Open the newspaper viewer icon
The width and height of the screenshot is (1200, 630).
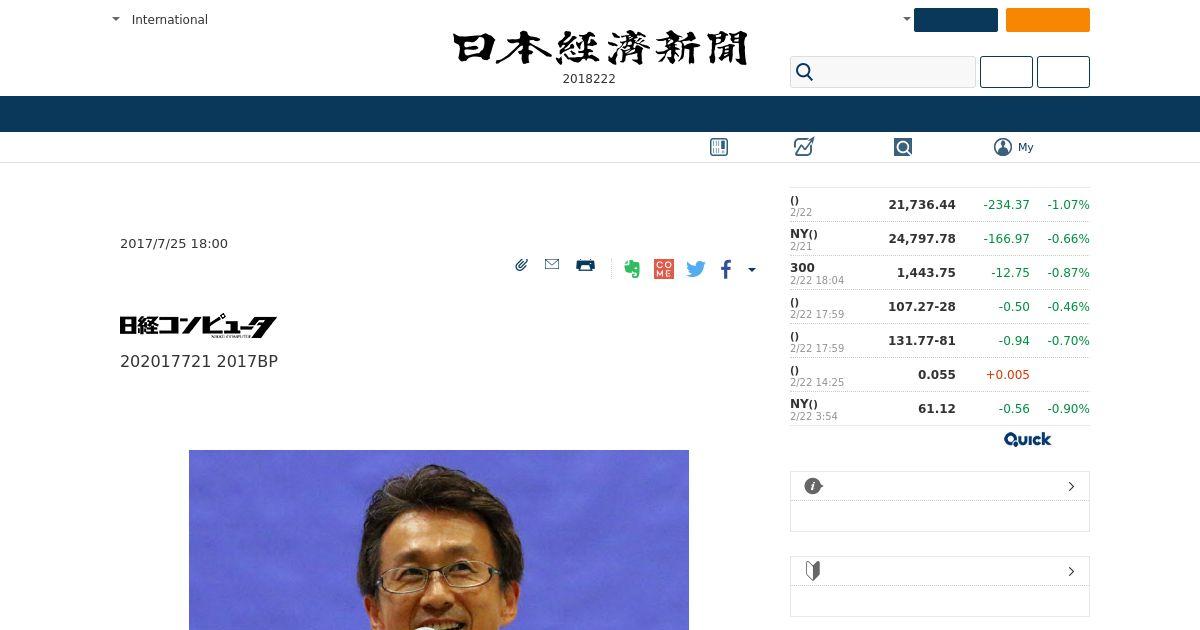pyautogui.click(x=719, y=147)
